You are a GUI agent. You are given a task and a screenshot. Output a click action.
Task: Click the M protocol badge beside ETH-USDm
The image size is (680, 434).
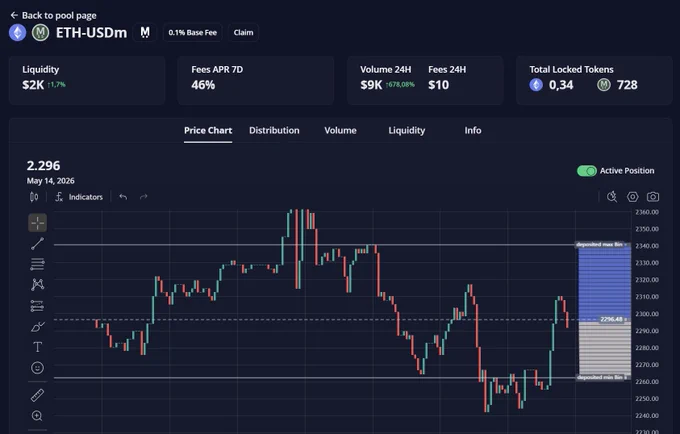(x=145, y=33)
